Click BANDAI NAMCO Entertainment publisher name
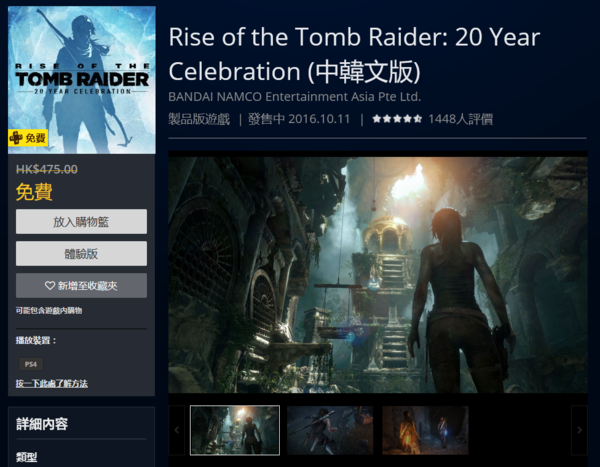The width and height of the screenshot is (600, 467). pos(294,97)
